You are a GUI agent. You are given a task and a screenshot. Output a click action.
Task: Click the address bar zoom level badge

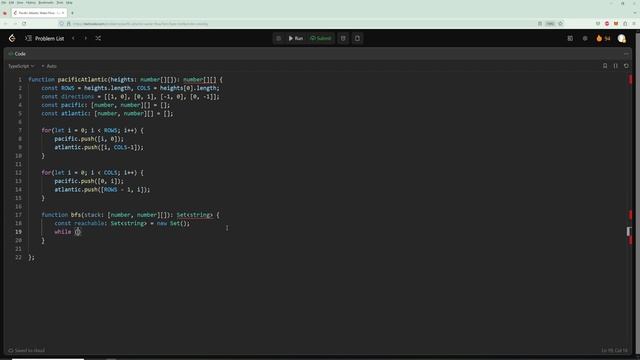coord(550,24)
